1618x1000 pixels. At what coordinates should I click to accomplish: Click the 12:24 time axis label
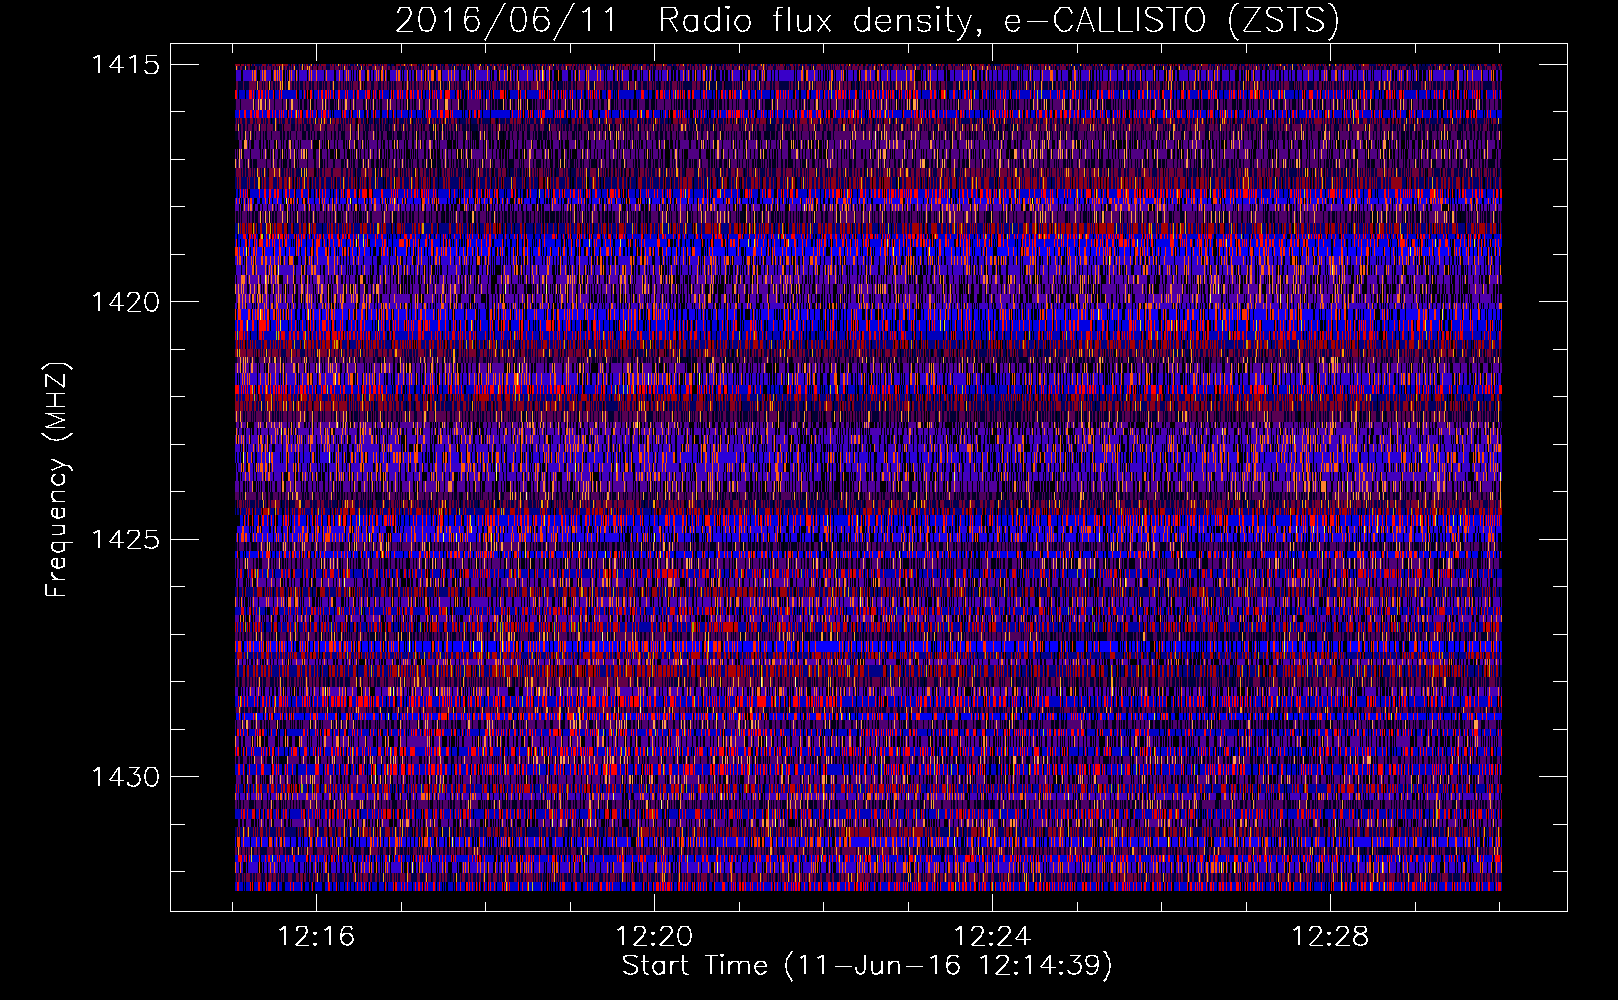[x=992, y=937]
